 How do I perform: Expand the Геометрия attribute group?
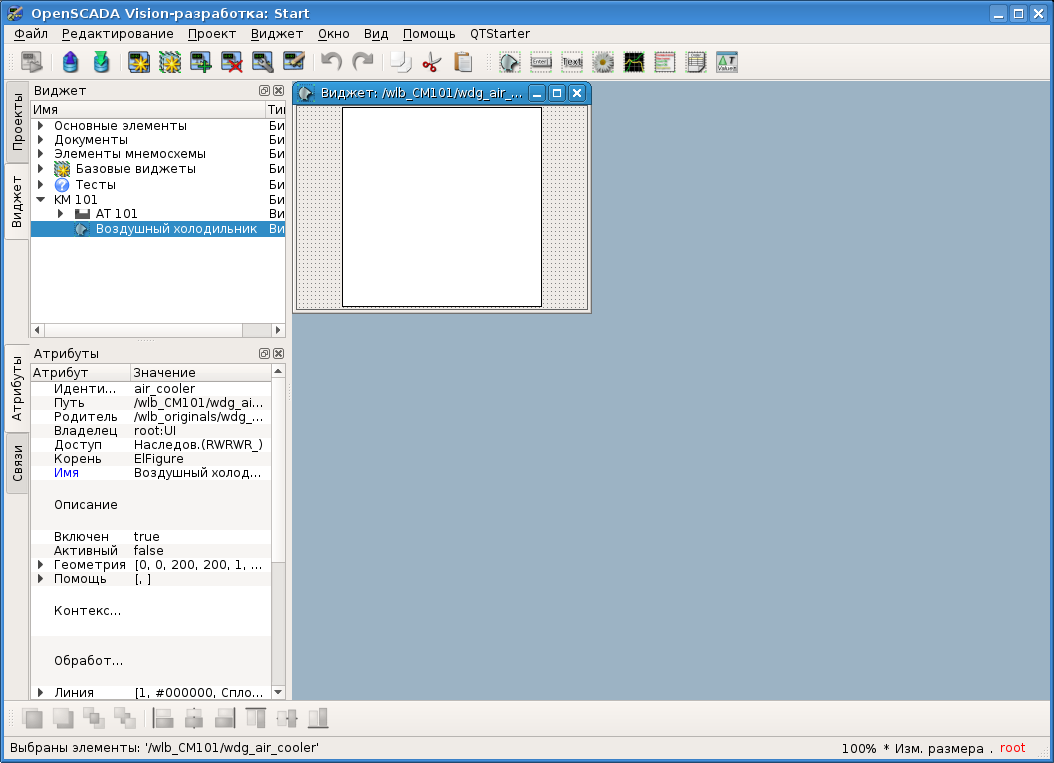point(41,565)
